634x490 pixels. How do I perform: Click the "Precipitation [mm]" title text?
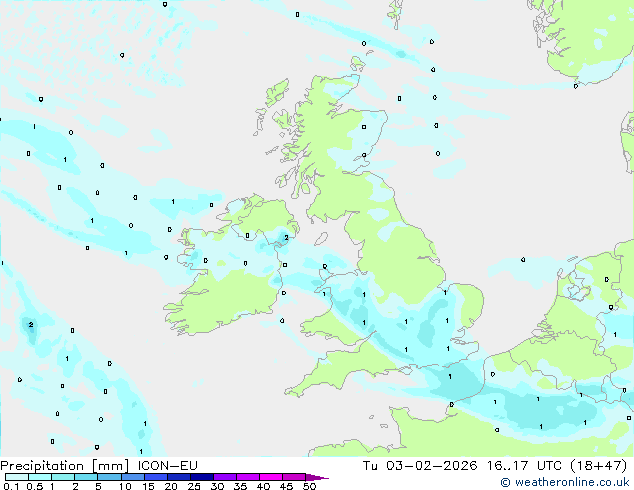[65, 466]
